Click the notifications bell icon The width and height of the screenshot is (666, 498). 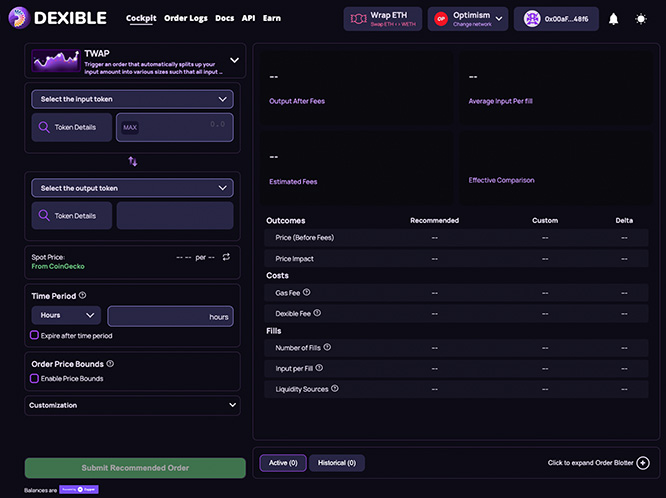(x=613, y=19)
